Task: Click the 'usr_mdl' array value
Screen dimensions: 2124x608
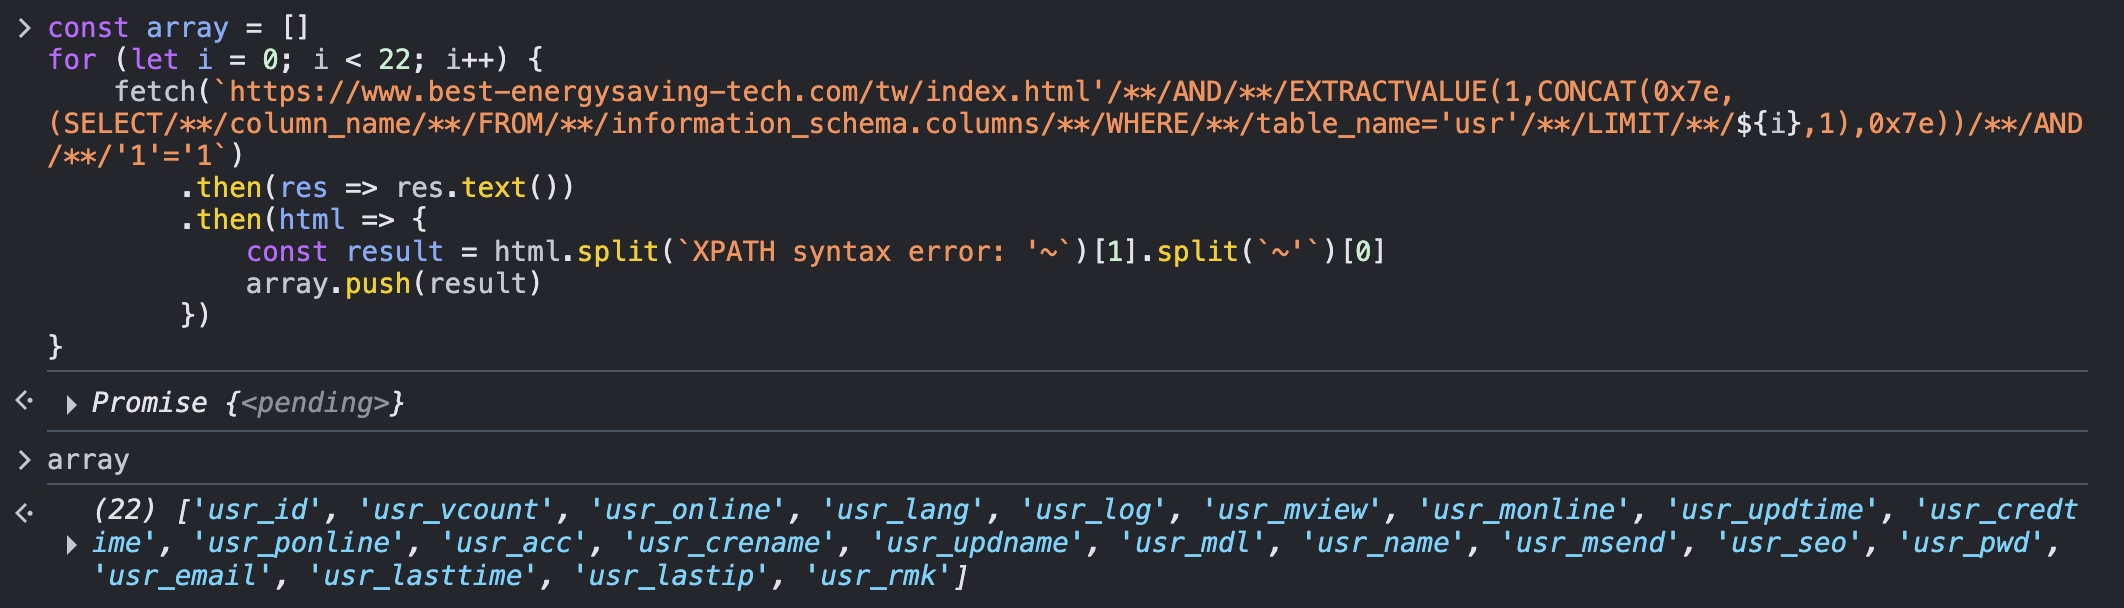Action: pyautogui.click(x=1192, y=542)
